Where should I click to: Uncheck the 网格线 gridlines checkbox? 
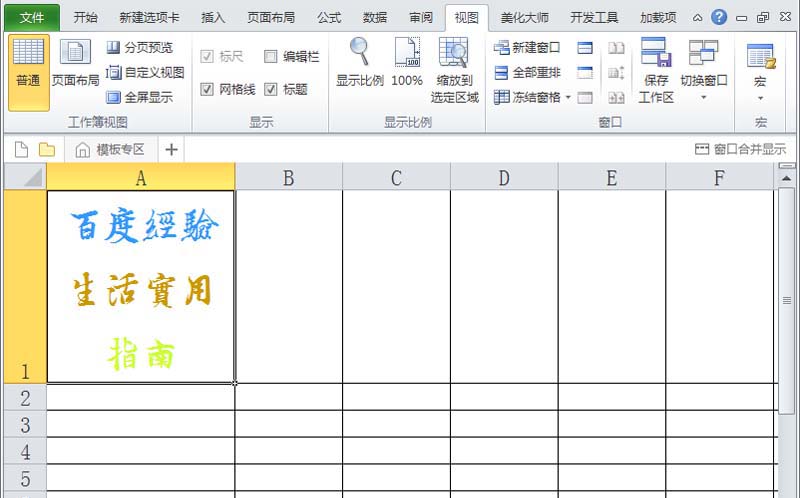[x=207, y=89]
